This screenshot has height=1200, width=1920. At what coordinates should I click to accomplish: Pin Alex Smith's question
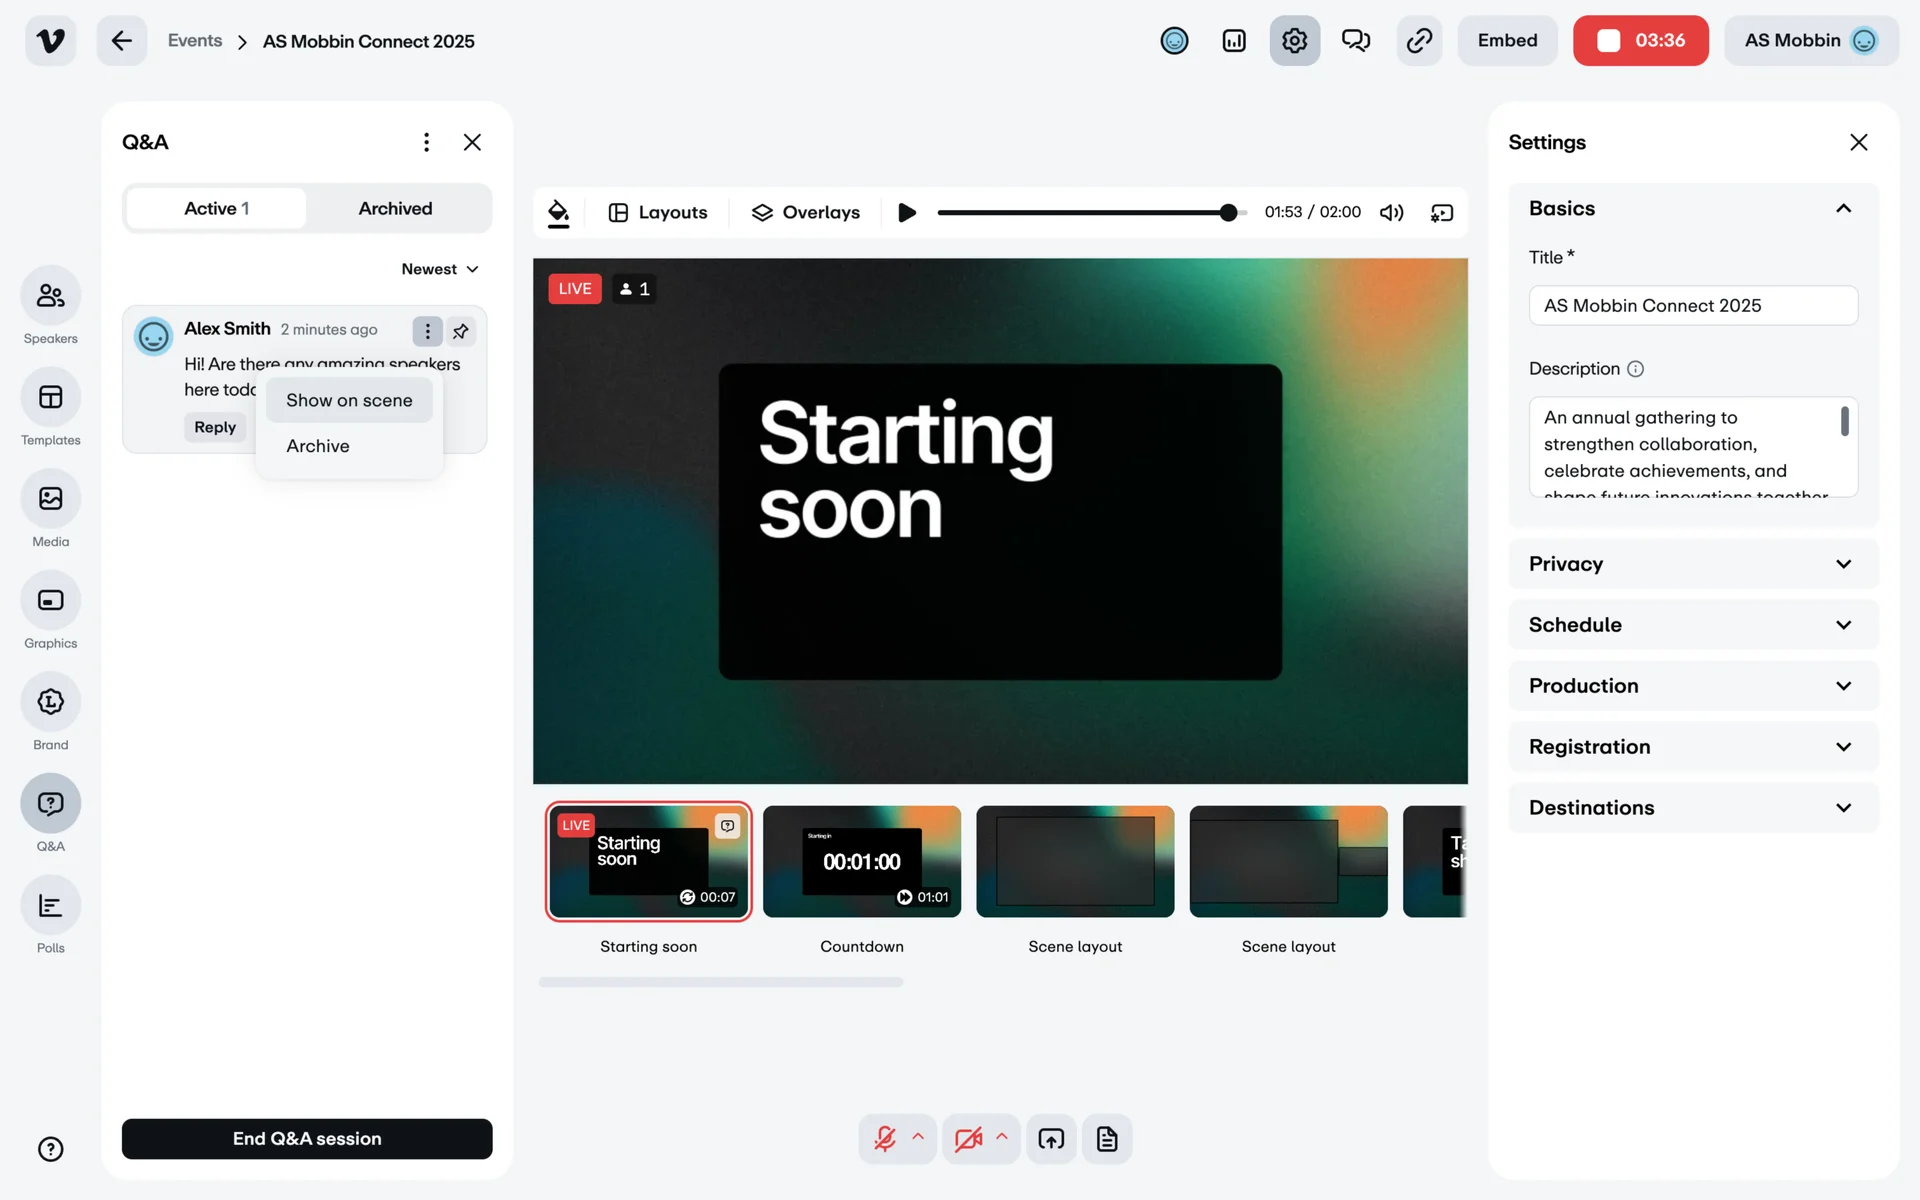coord(461,331)
